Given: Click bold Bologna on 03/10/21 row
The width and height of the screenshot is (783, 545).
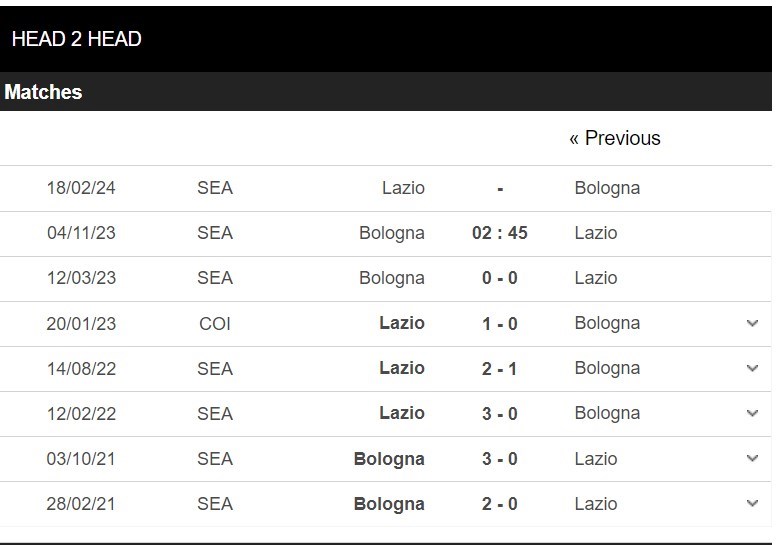Looking at the screenshot, I should coord(389,459).
